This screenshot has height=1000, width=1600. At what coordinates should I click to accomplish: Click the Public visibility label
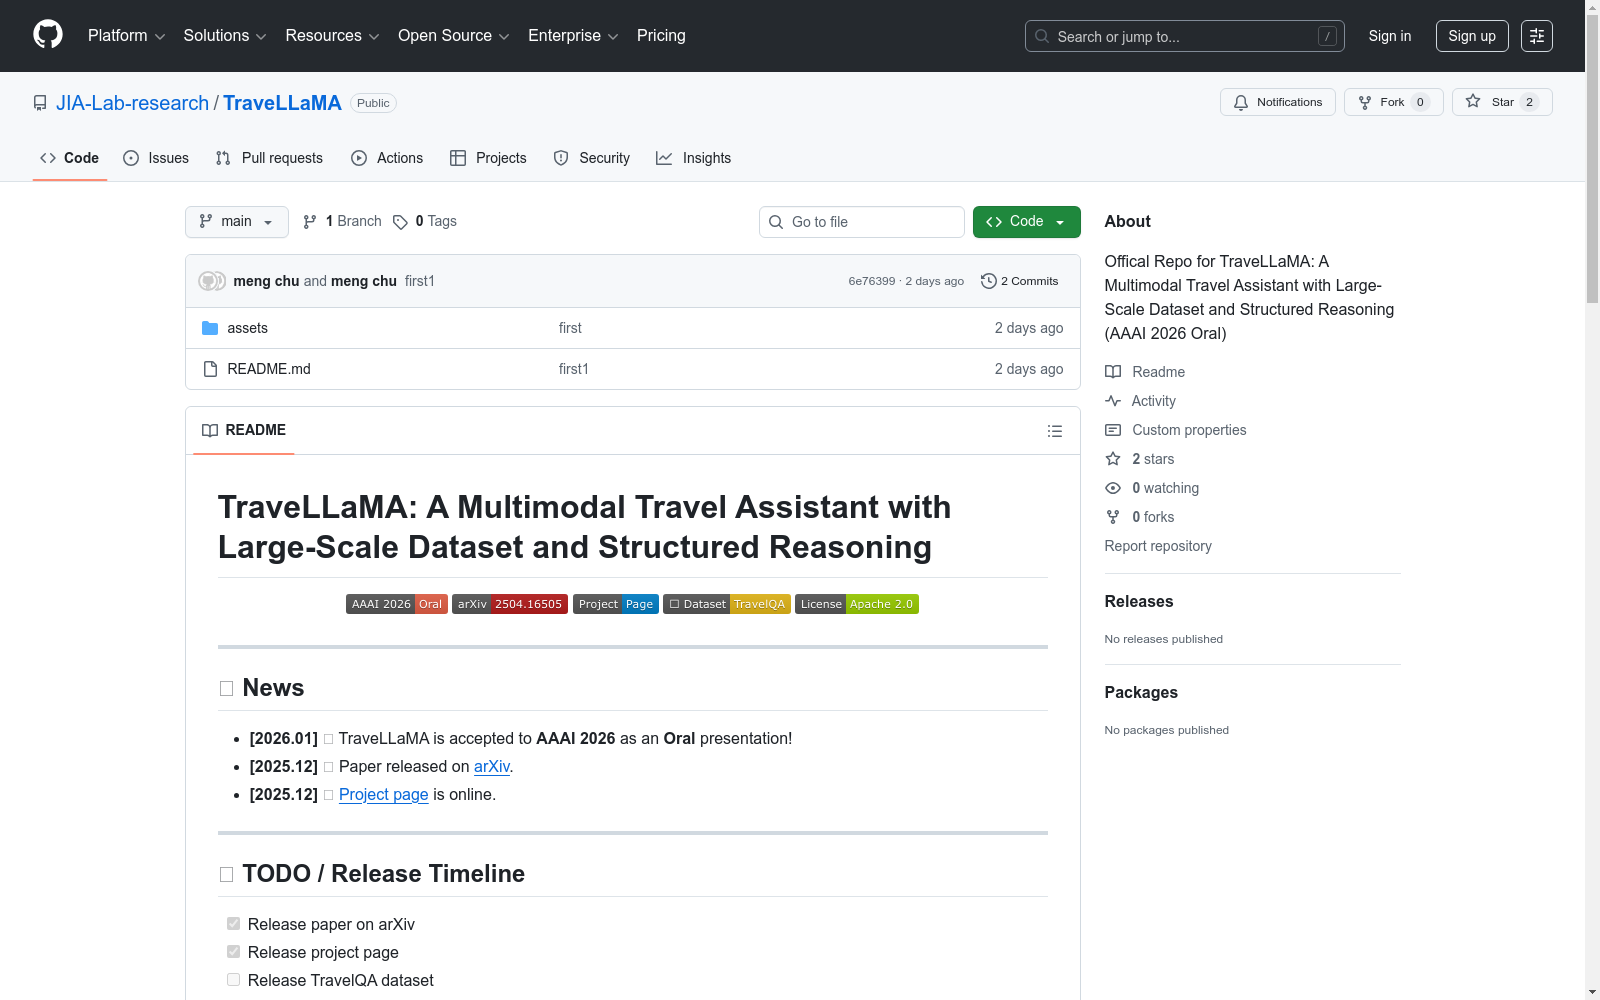coord(373,103)
